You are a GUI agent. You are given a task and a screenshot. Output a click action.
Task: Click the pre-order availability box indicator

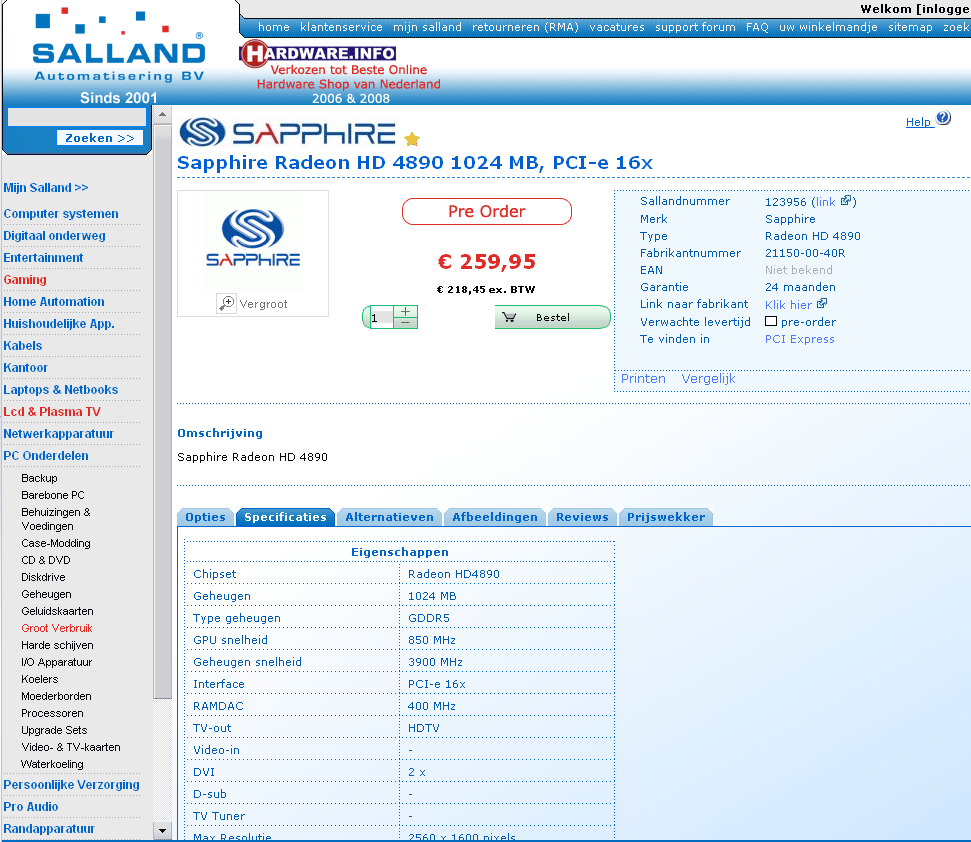click(x=770, y=321)
